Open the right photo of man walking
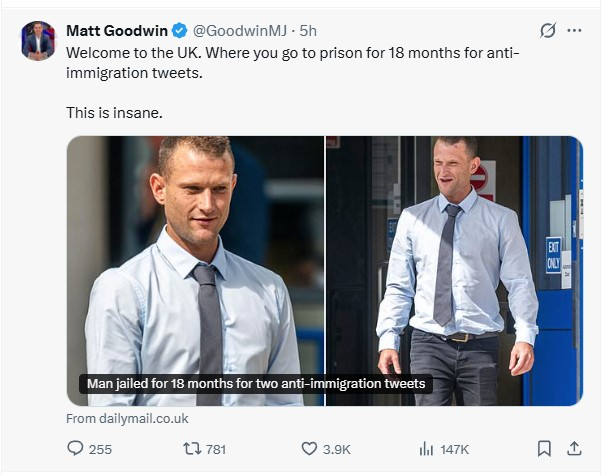 coord(454,270)
